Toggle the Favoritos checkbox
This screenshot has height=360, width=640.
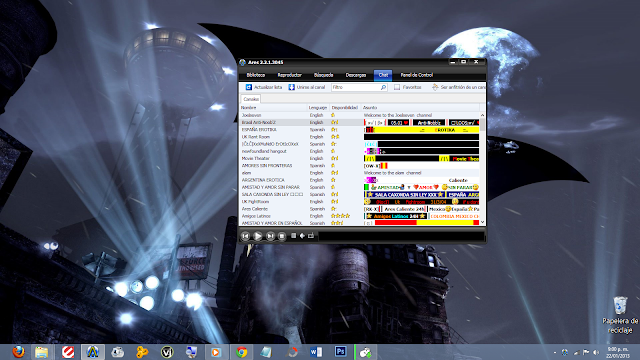tap(397, 87)
